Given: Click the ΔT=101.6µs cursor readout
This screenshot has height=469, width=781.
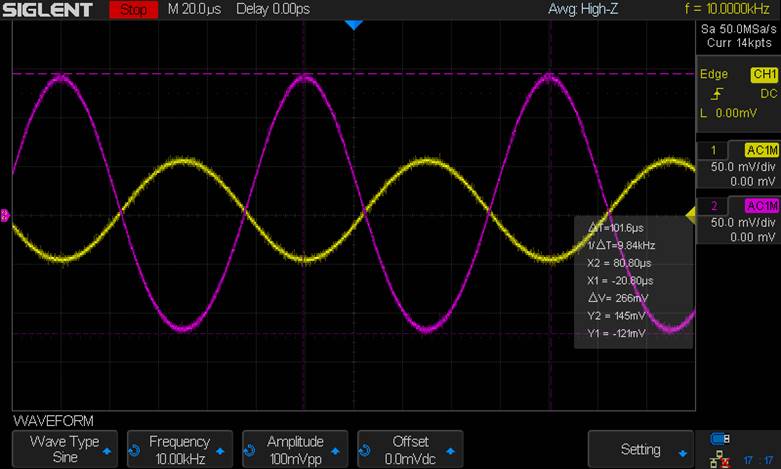Looking at the screenshot, I should [616, 228].
